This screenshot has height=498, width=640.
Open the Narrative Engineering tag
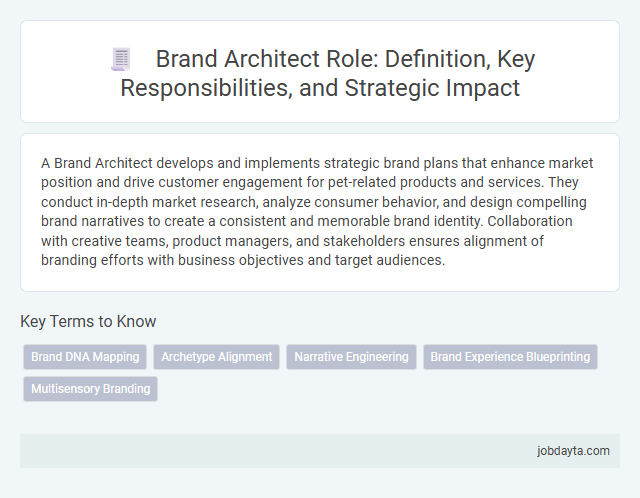(351, 357)
